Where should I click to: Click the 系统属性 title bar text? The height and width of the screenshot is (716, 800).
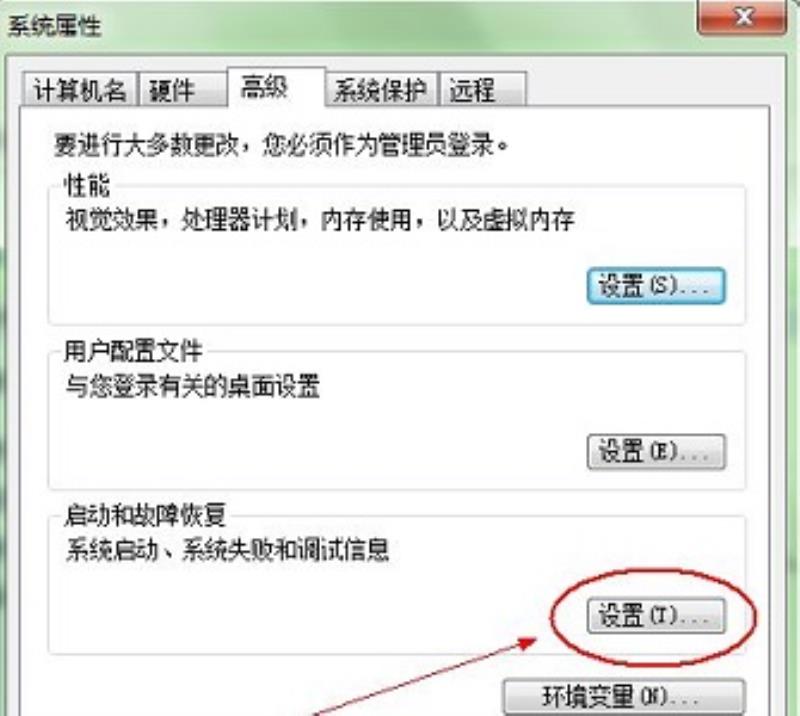point(54,26)
